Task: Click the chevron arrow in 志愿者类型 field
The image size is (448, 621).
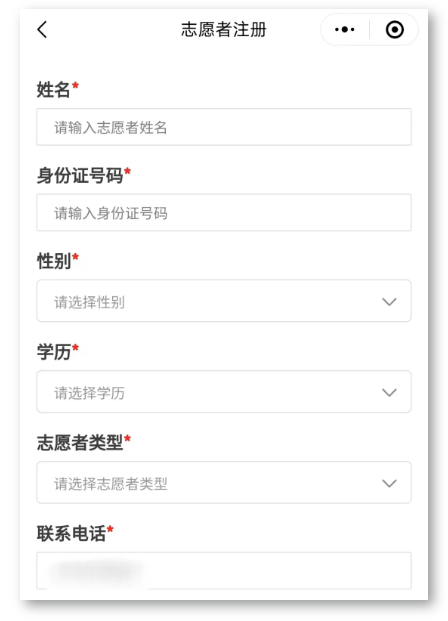Action: coord(389,483)
